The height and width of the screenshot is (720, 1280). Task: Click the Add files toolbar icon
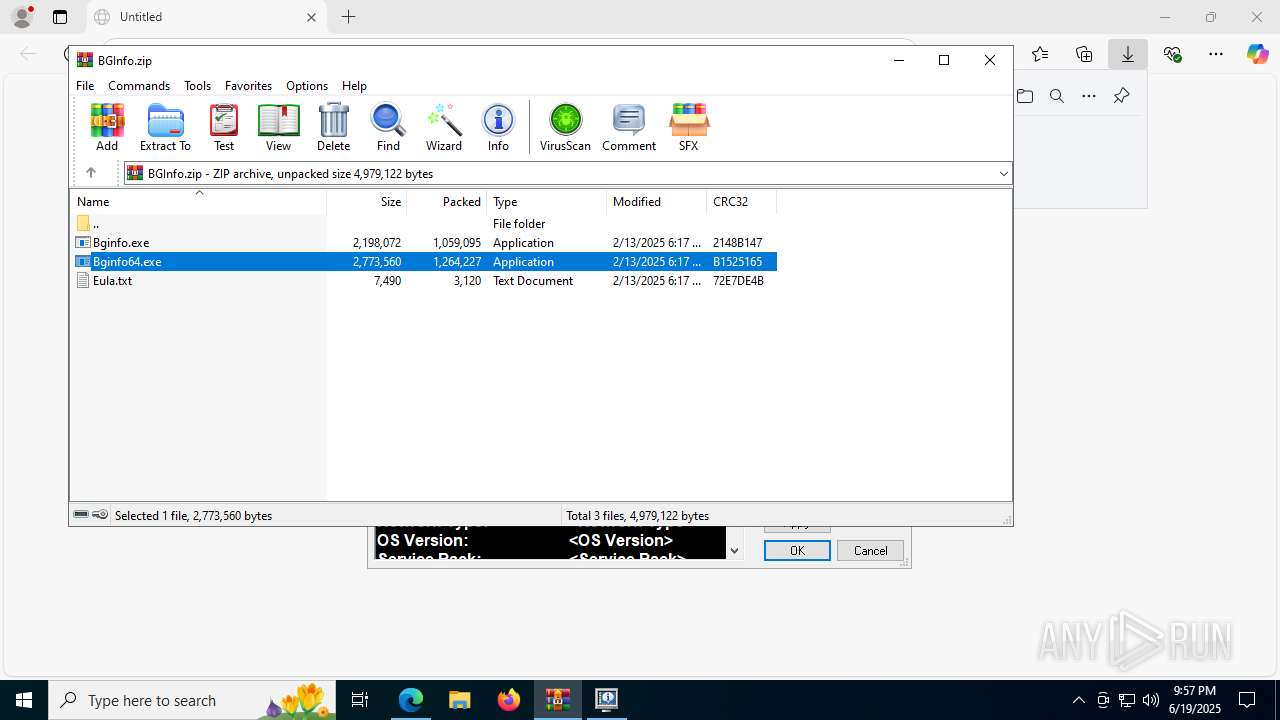coord(107,127)
